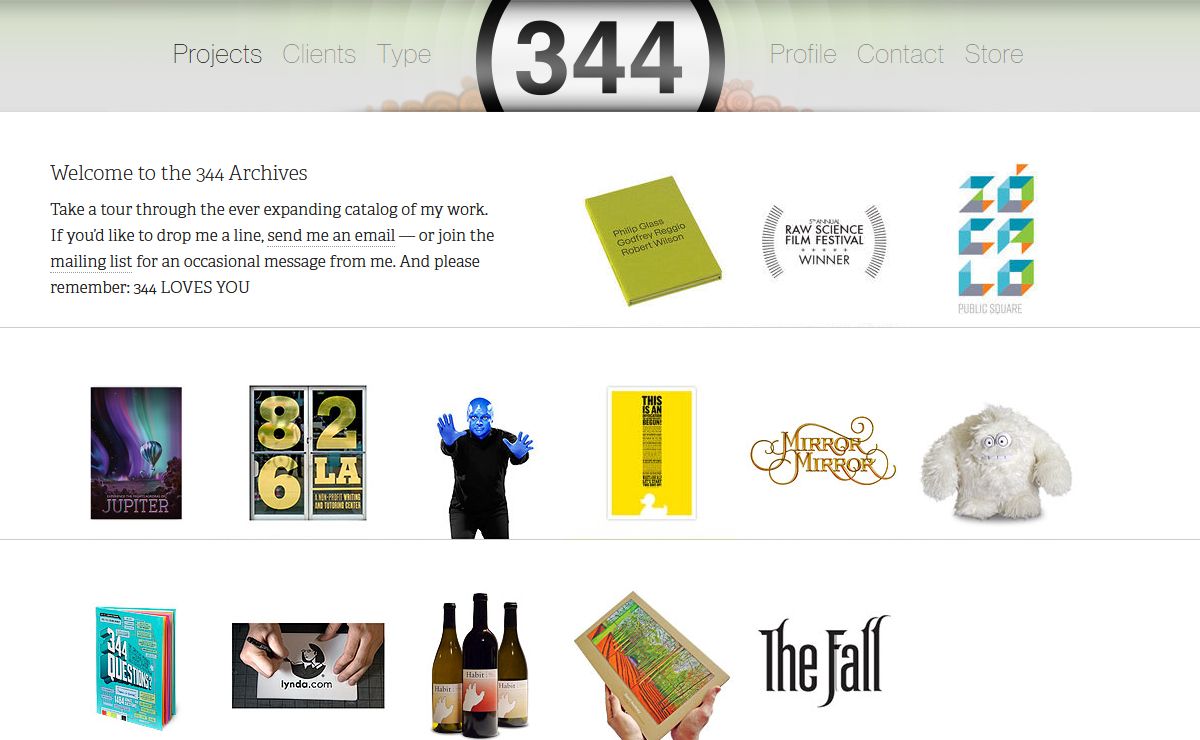This screenshot has height=740, width=1200.
Task: Open the white furry yeti toy project
Action: tap(996, 463)
